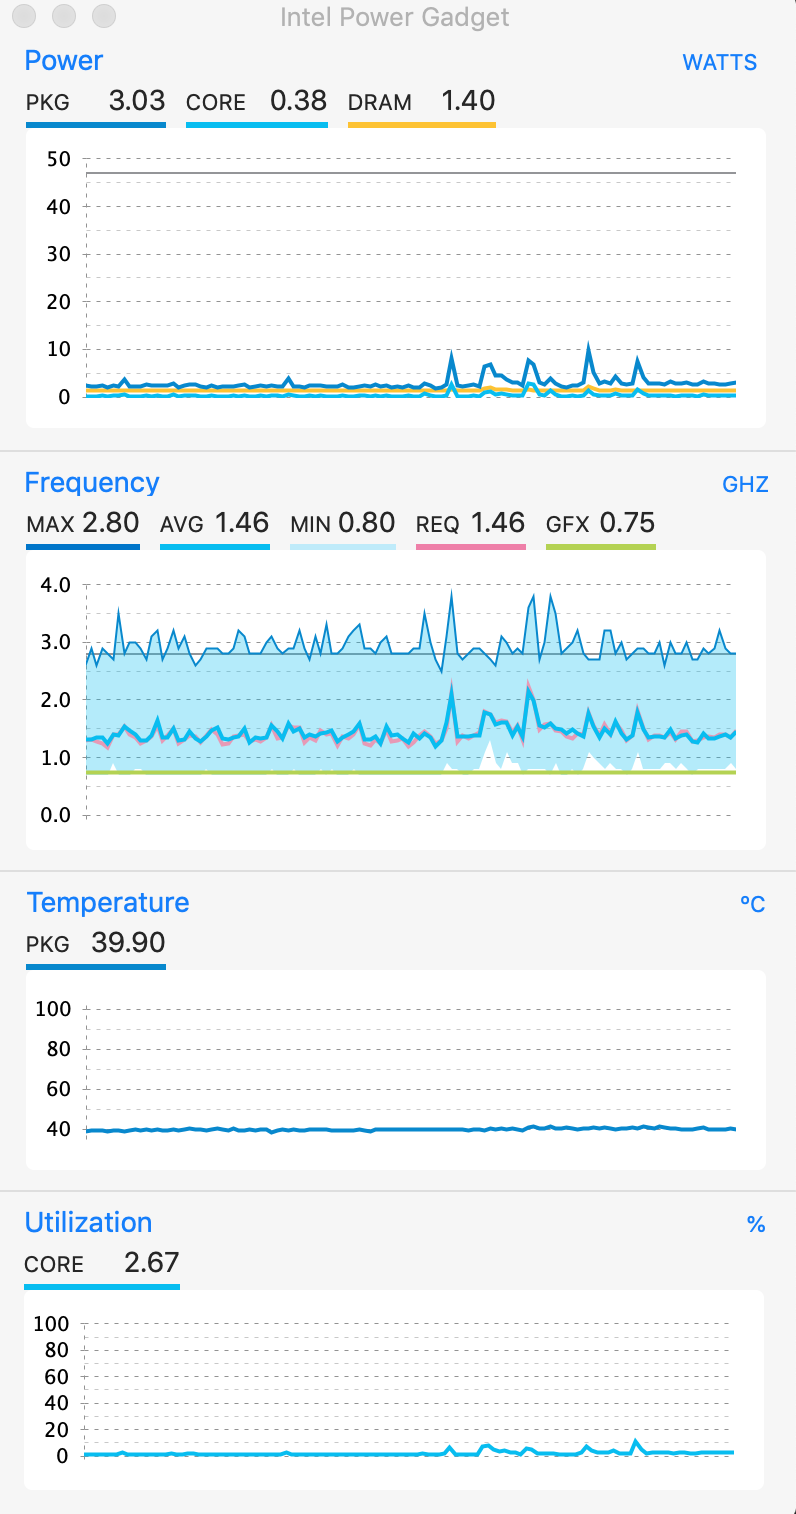Viewport: 796px width, 1514px height.
Task: Click the MIN 0.80 frequency readout
Action: coord(342,523)
